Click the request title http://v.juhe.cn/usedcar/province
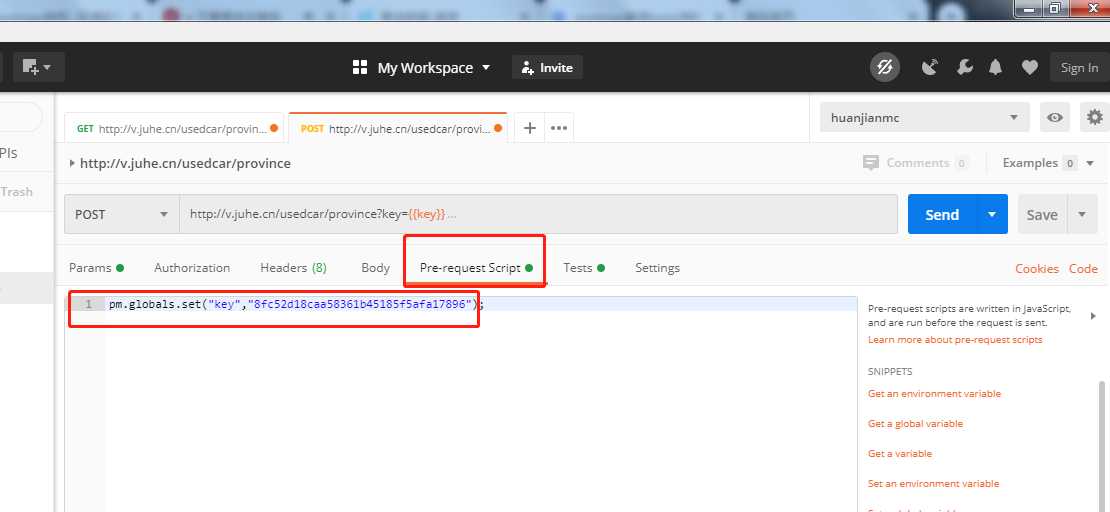 tap(185, 163)
